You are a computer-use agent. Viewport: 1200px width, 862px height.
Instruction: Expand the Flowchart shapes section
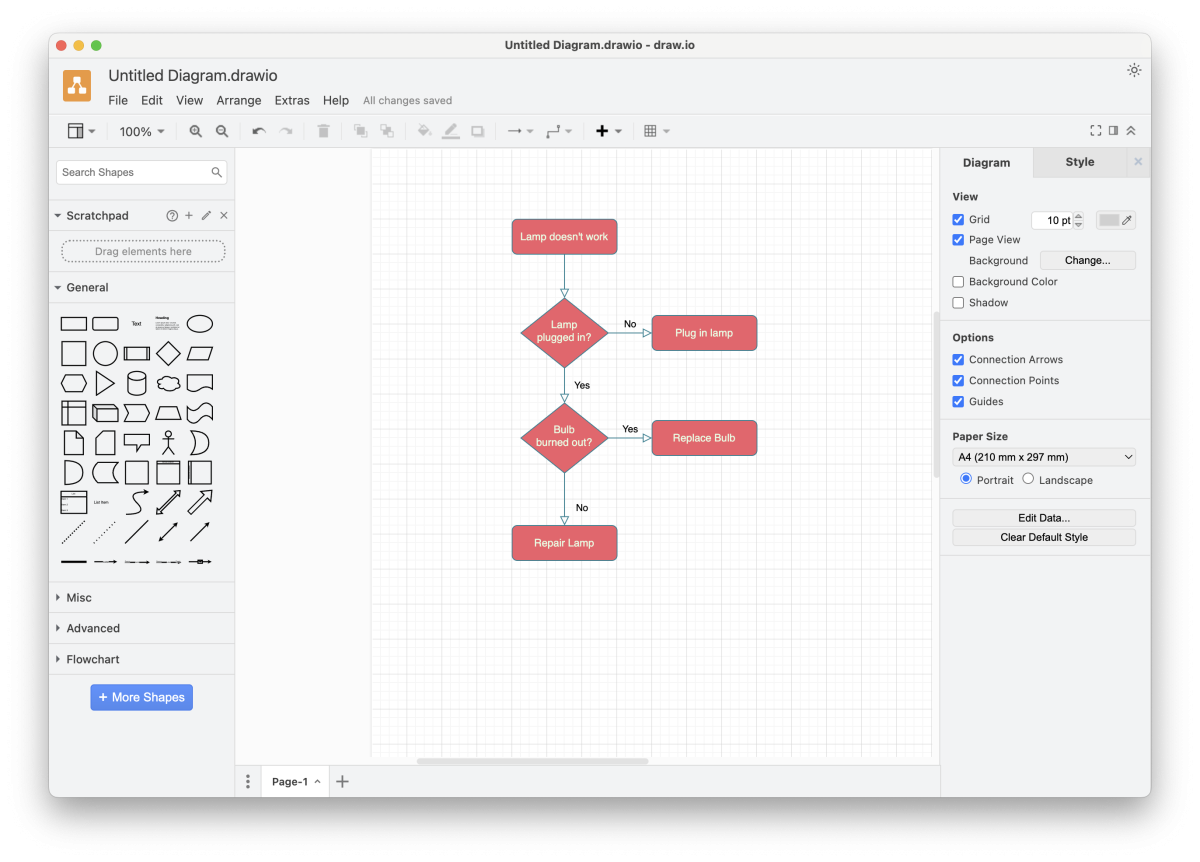pos(93,660)
